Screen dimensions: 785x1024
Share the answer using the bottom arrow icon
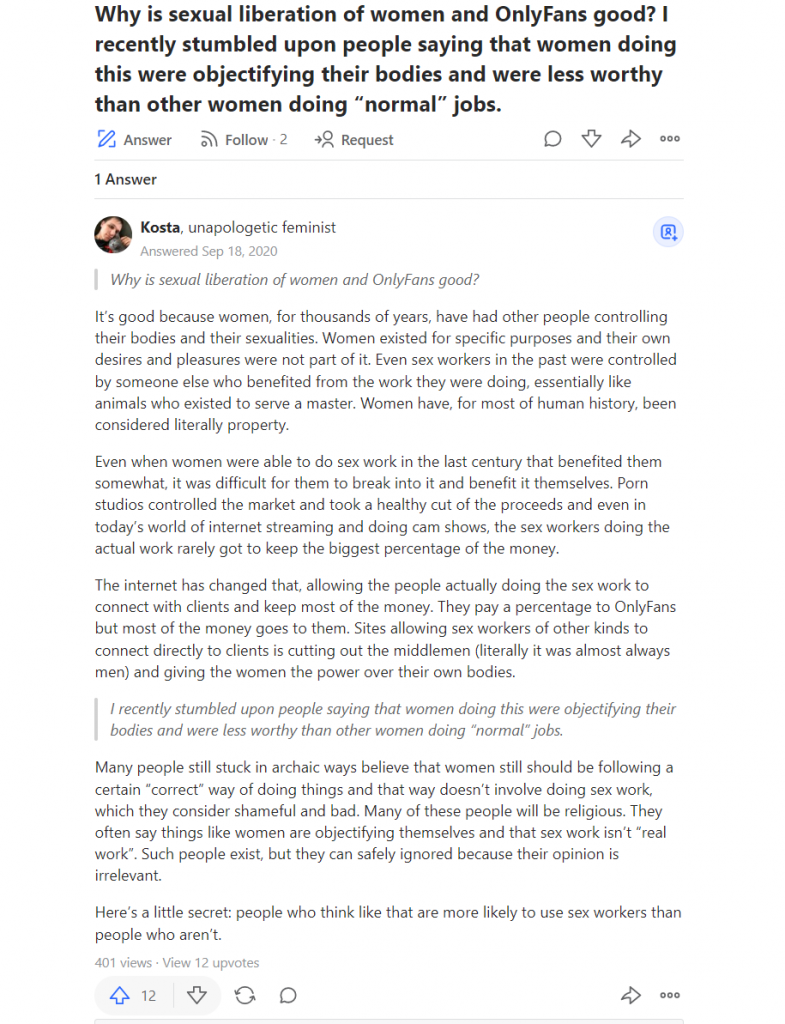pyautogui.click(x=631, y=995)
